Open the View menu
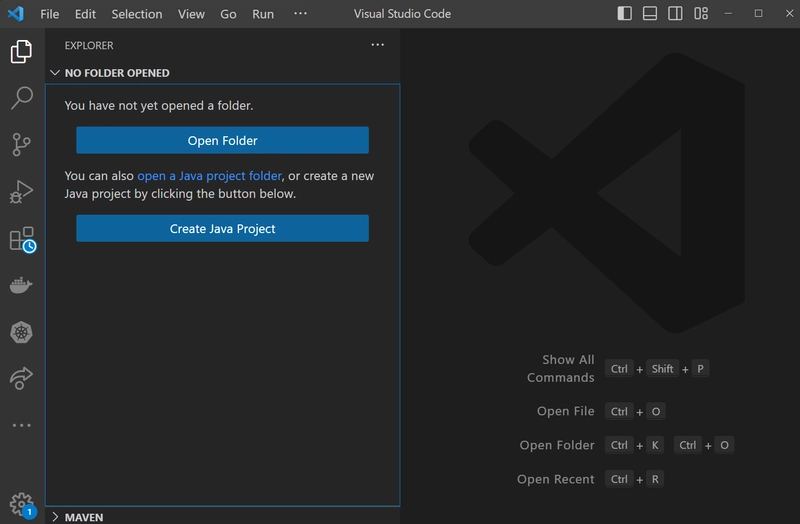The height and width of the screenshot is (524, 800). click(191, 14)
